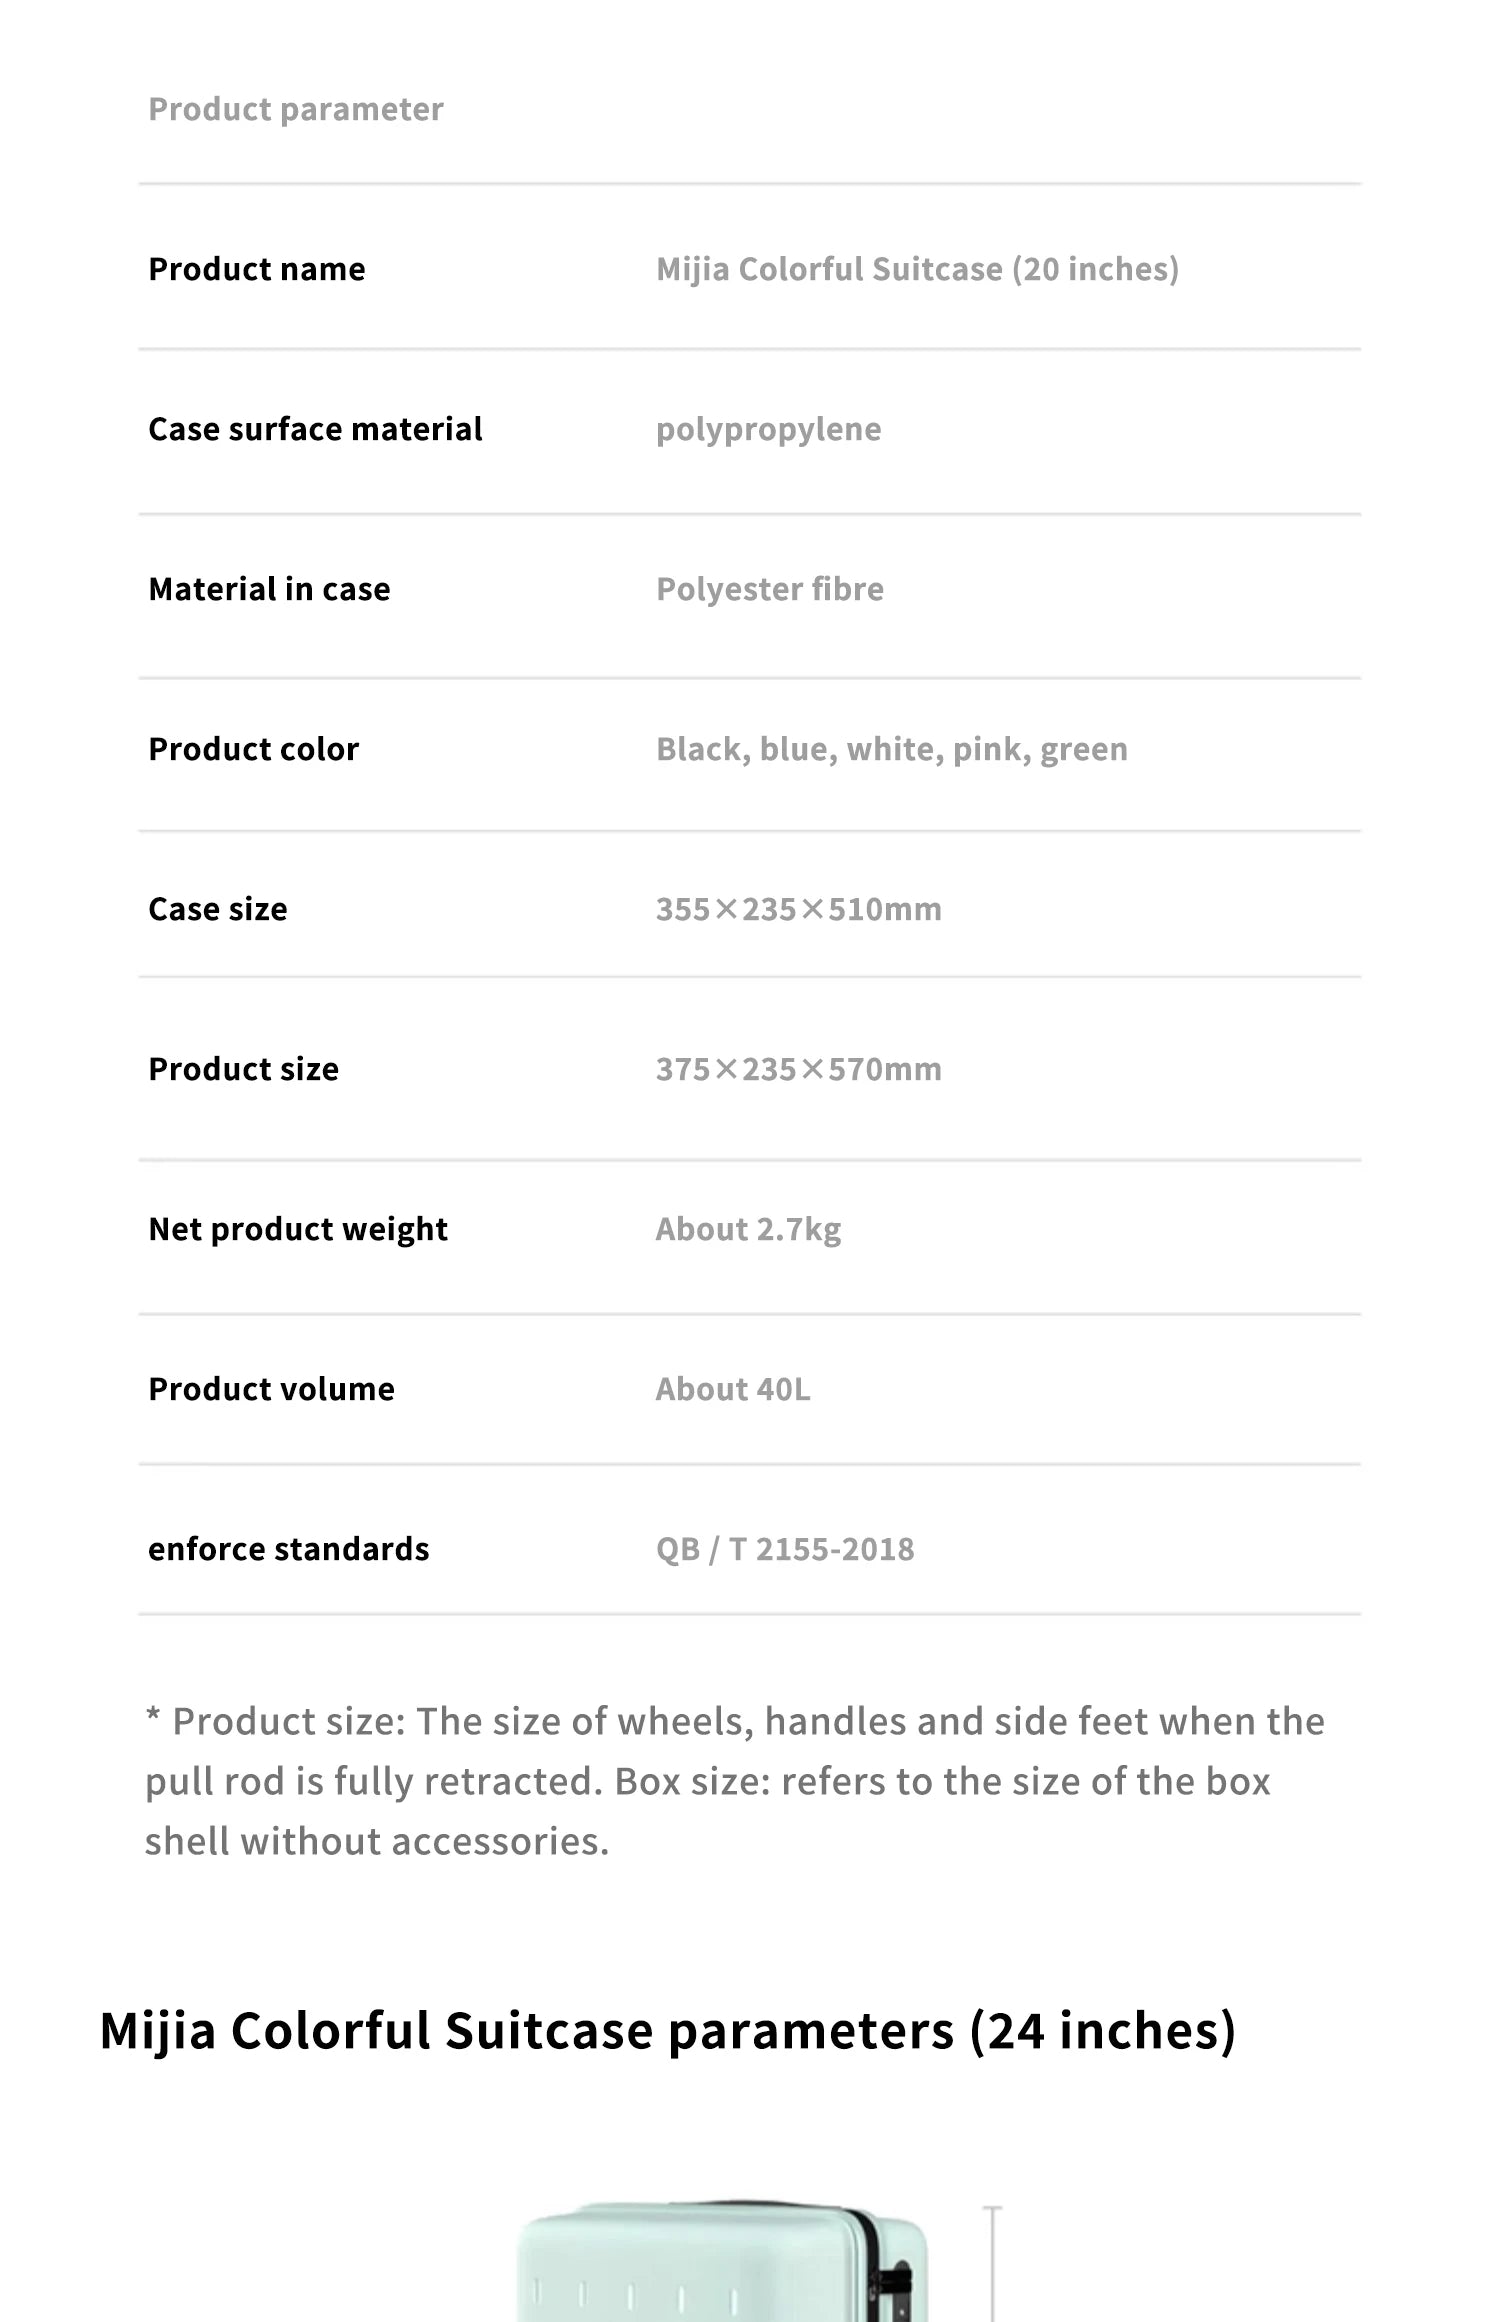Click the Polyester fibre value
The width and height of the screenshot is (1500, 2322).
point(770,590)
